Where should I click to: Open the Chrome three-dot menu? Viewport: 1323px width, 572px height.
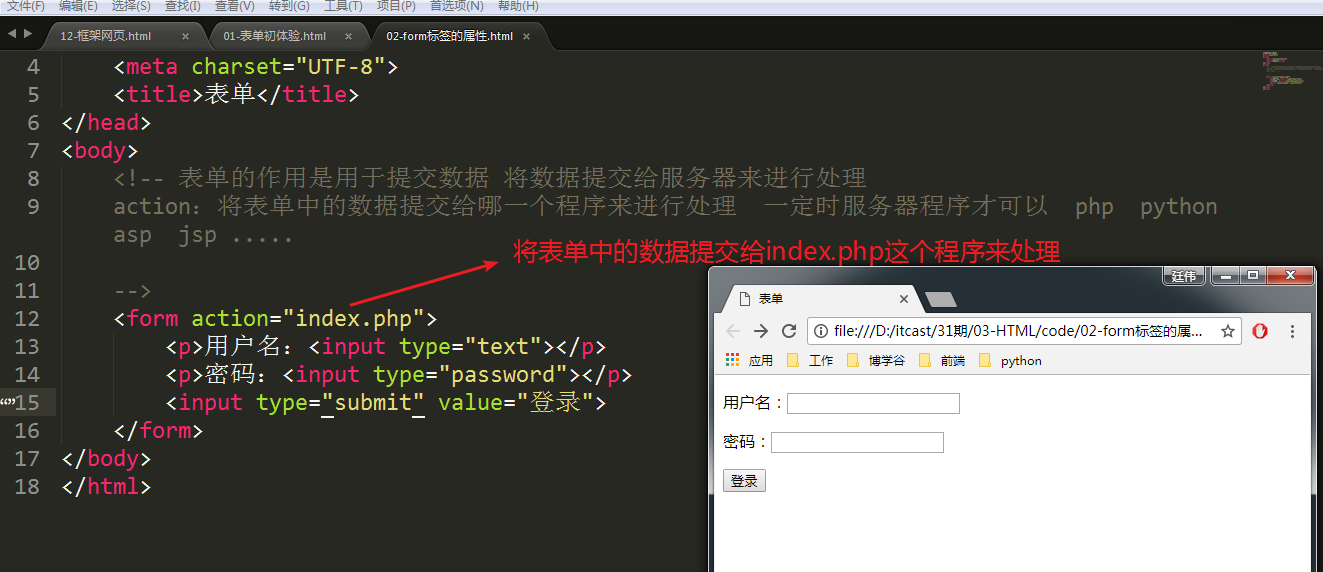click(1292, 331)
